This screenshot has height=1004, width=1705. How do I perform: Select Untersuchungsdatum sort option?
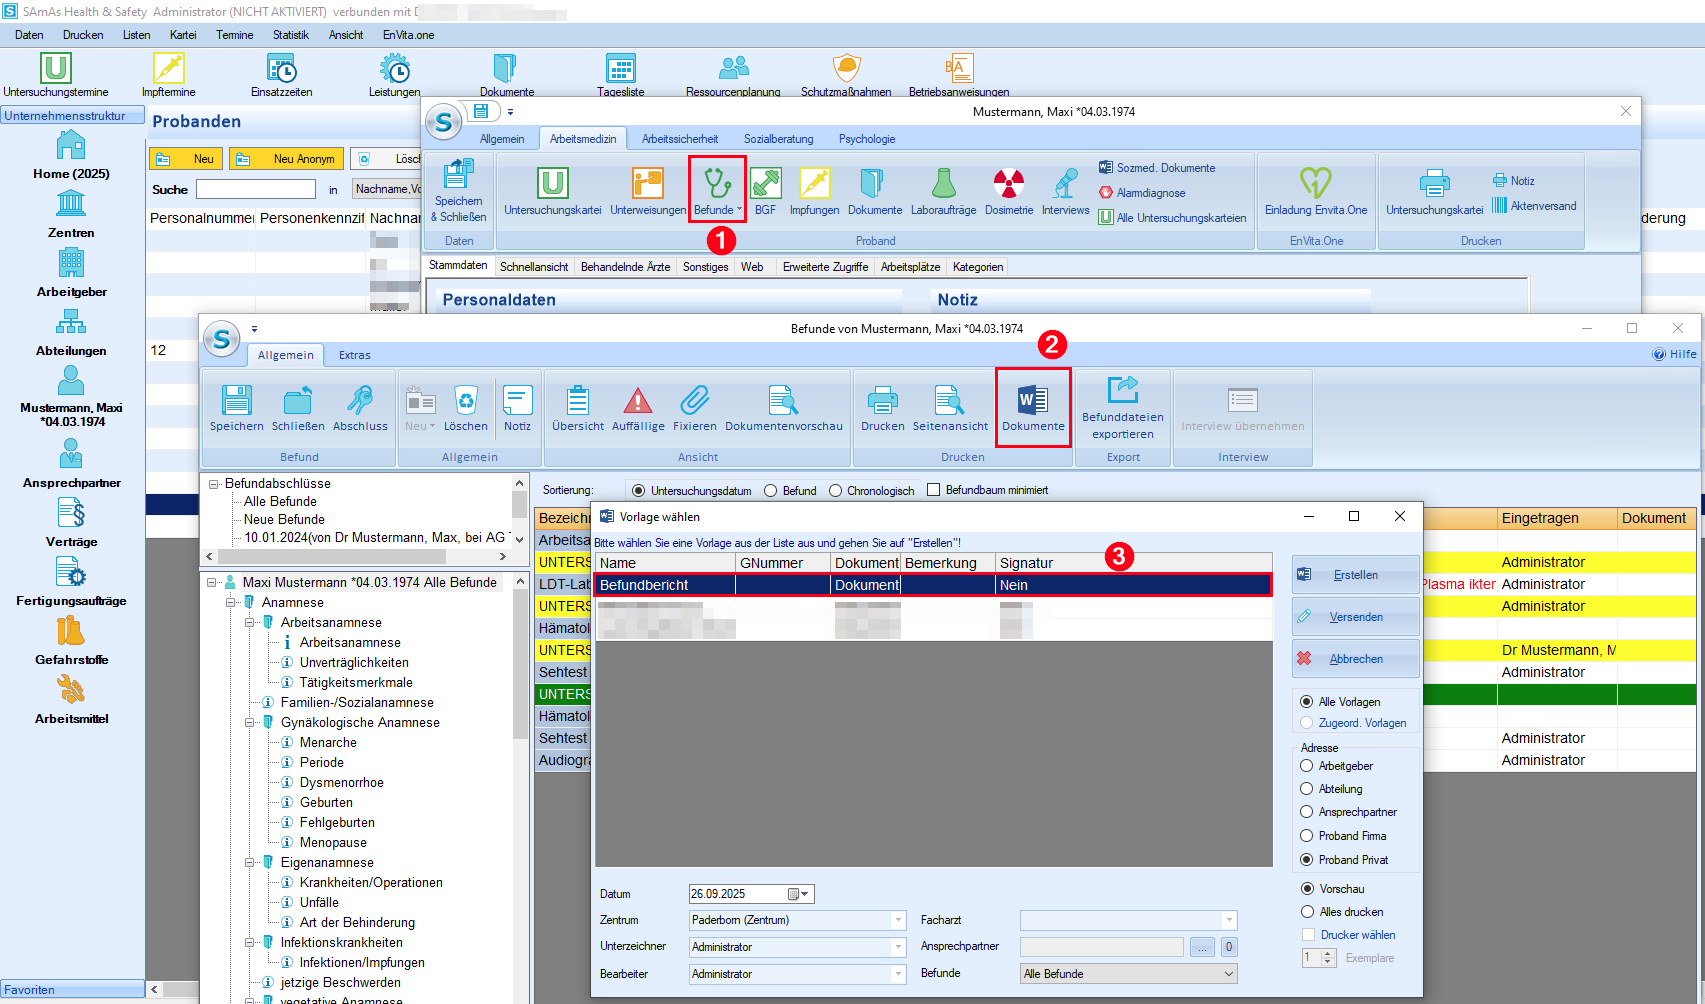(639, 491)
